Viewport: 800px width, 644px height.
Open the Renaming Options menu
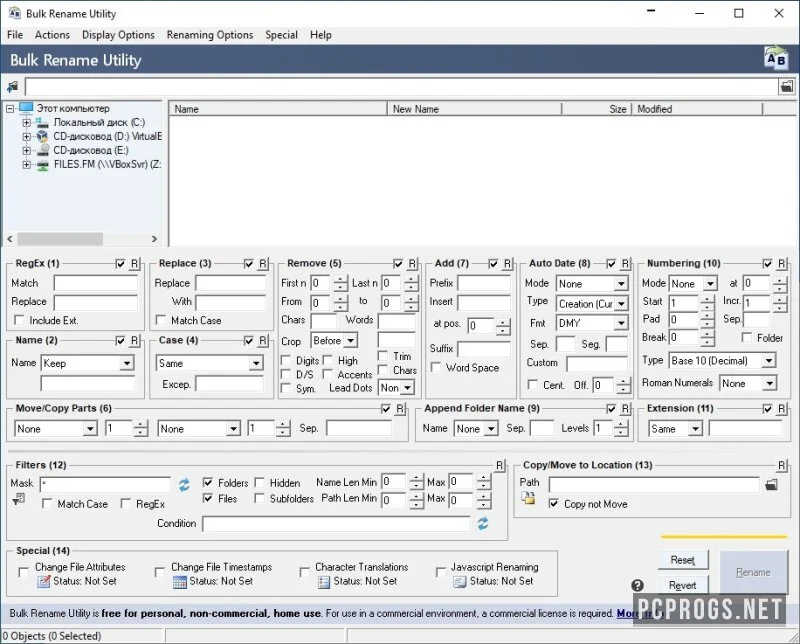pos(210,35)
